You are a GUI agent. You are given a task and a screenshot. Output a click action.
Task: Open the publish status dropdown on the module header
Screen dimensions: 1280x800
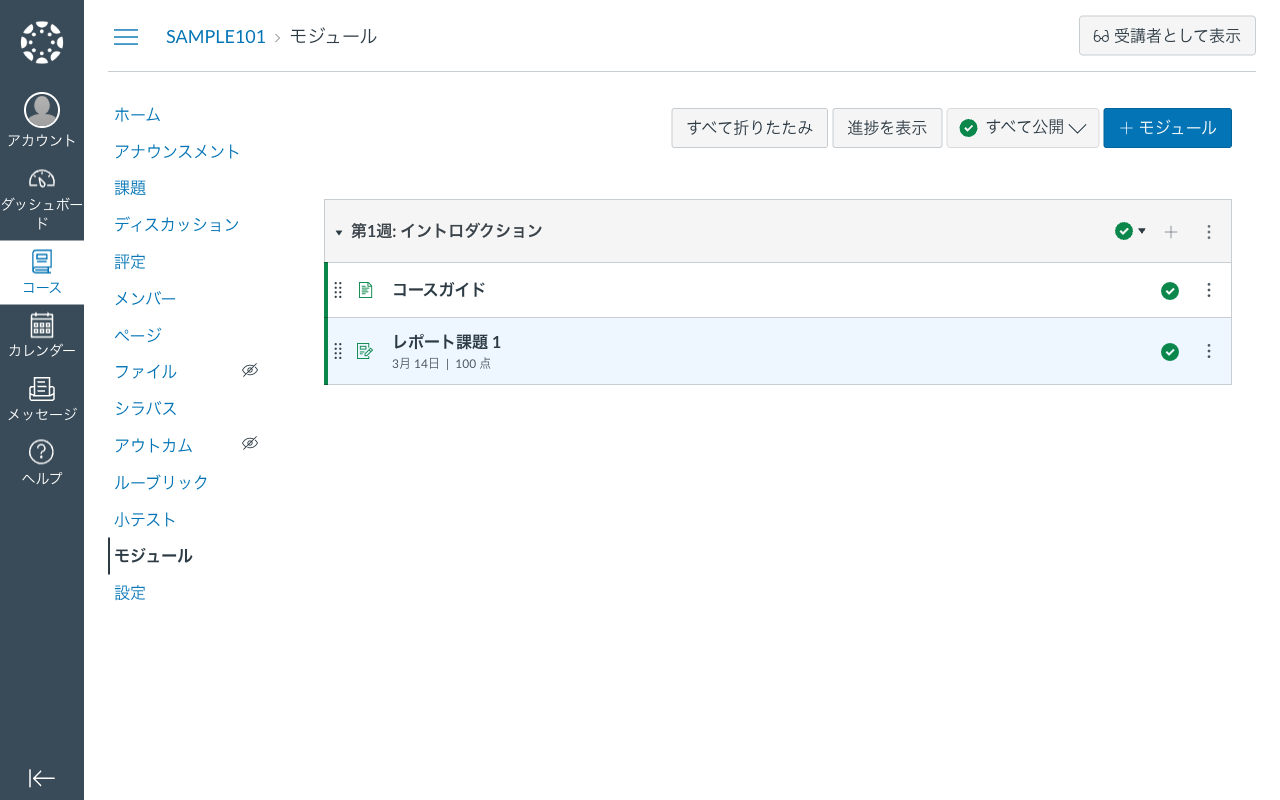[1129, 231]
